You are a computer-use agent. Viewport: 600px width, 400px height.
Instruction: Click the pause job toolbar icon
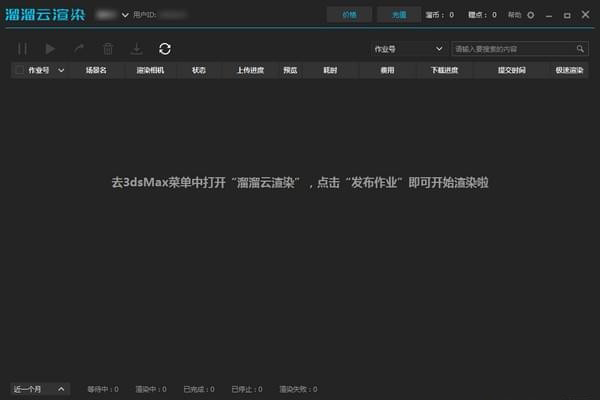(x=22, y=49)
